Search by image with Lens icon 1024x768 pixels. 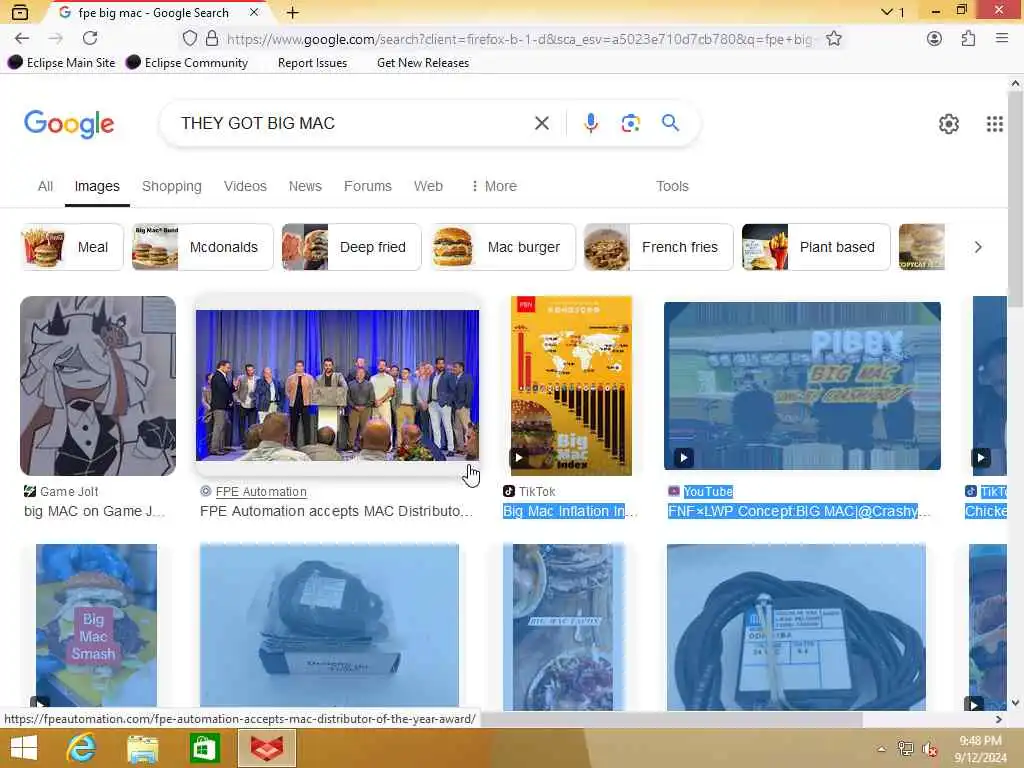click(630, 123)
